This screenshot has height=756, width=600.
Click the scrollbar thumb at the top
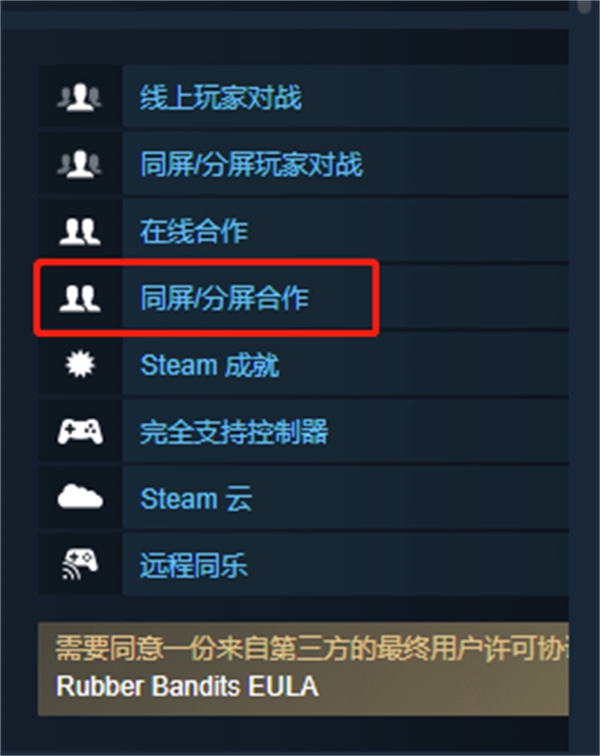click(x=584, y=6)
